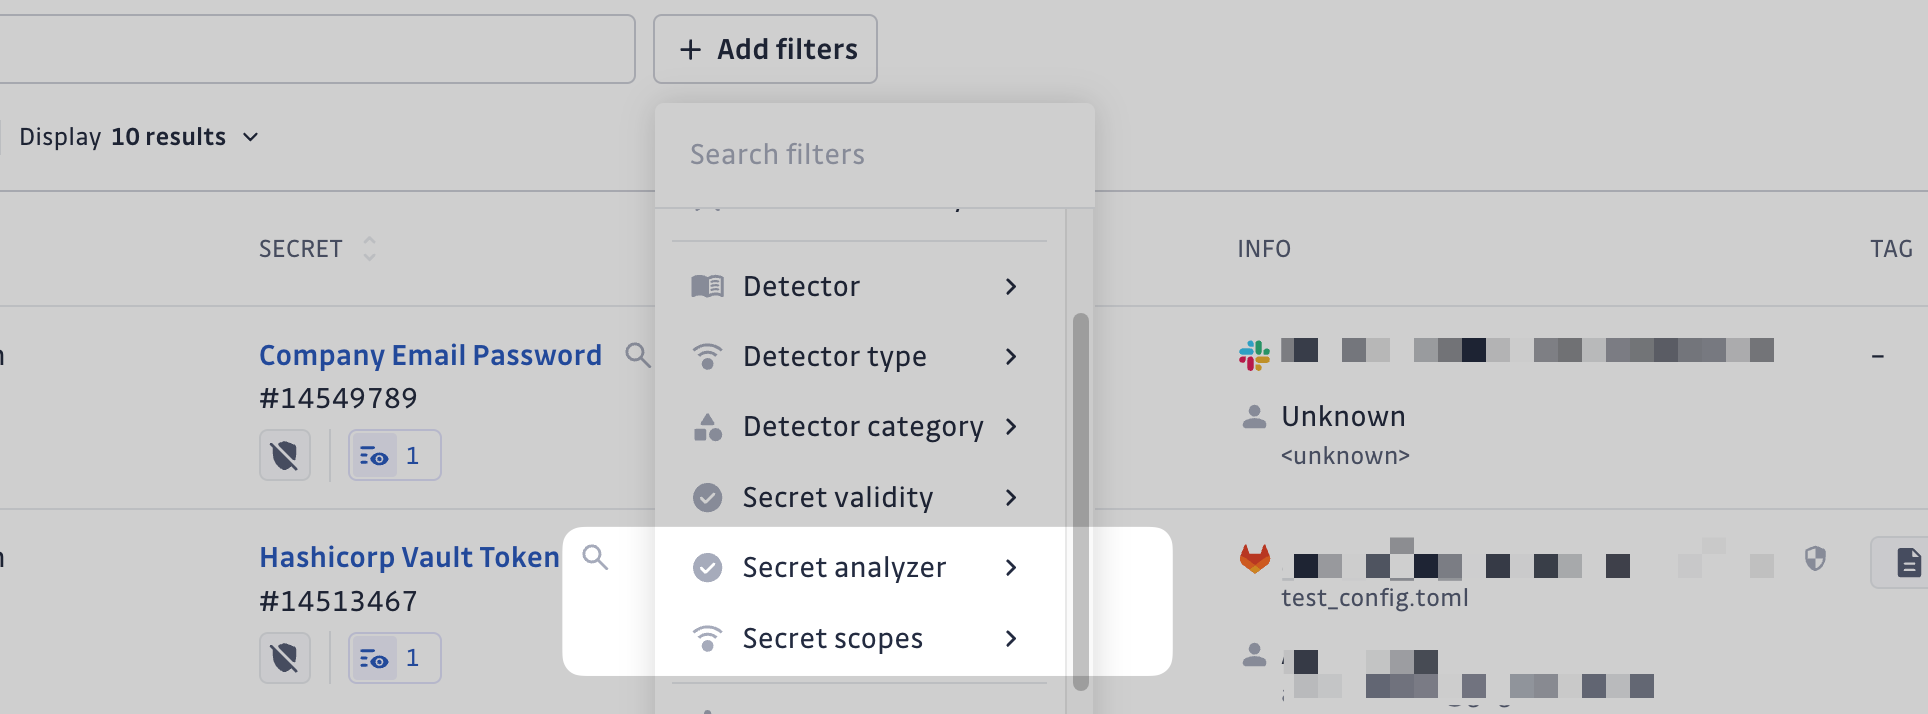Click the Secret validity checkmark icon
1928x714 pixels.
coord(708,497)
